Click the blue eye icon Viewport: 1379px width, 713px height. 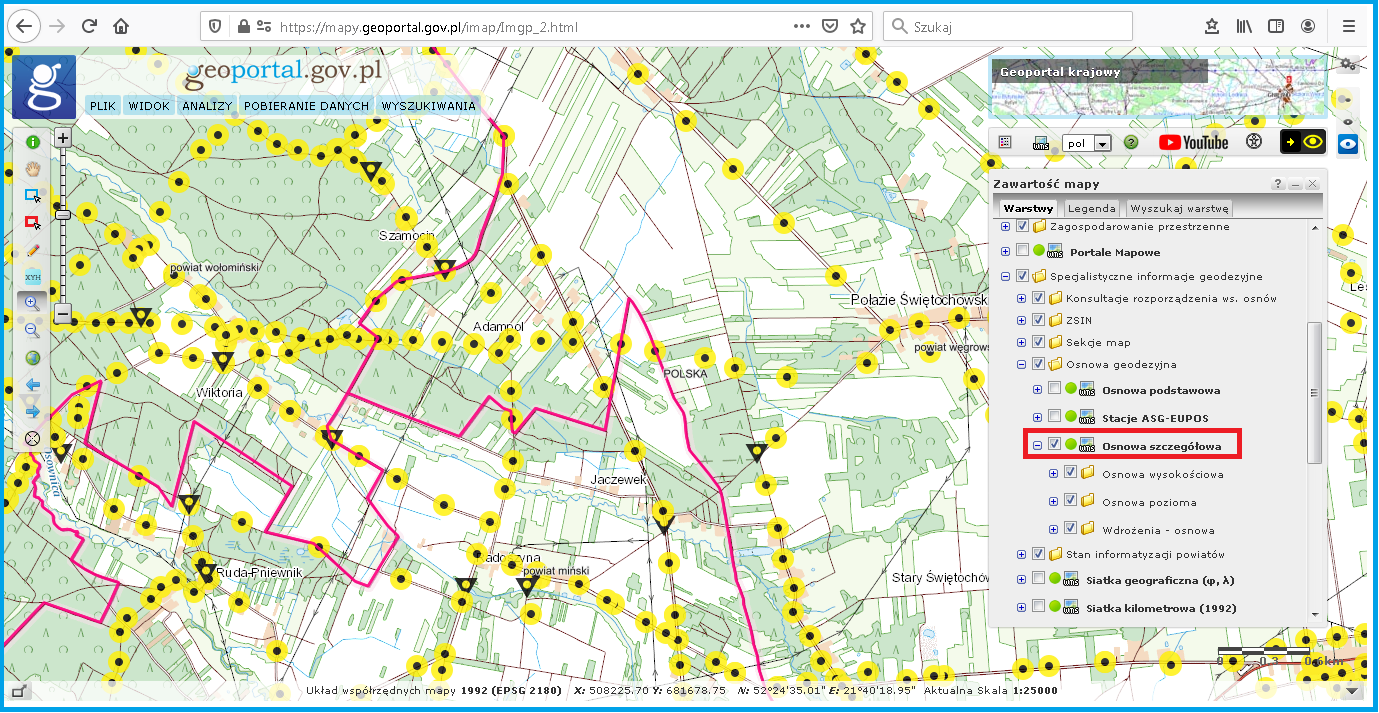(x=1349, y=143)
